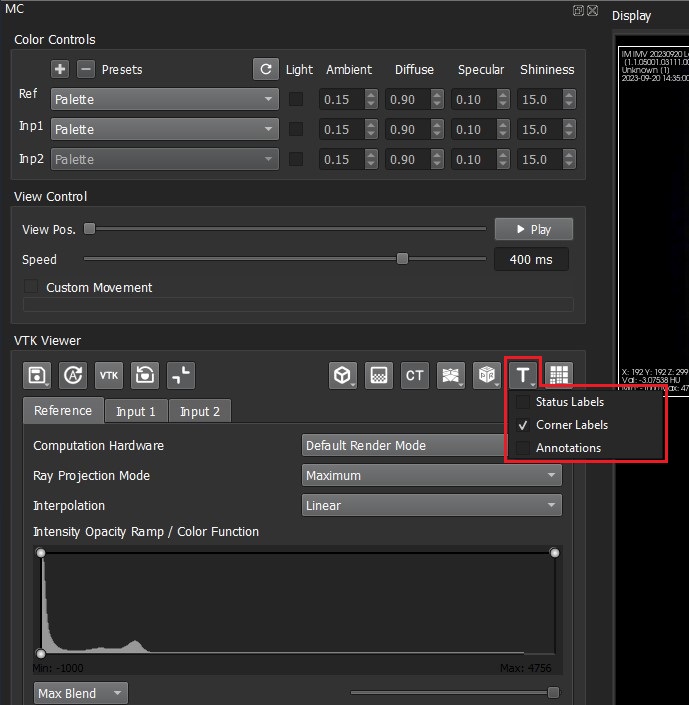Open the text labels T icon menu

pos(523,375)
